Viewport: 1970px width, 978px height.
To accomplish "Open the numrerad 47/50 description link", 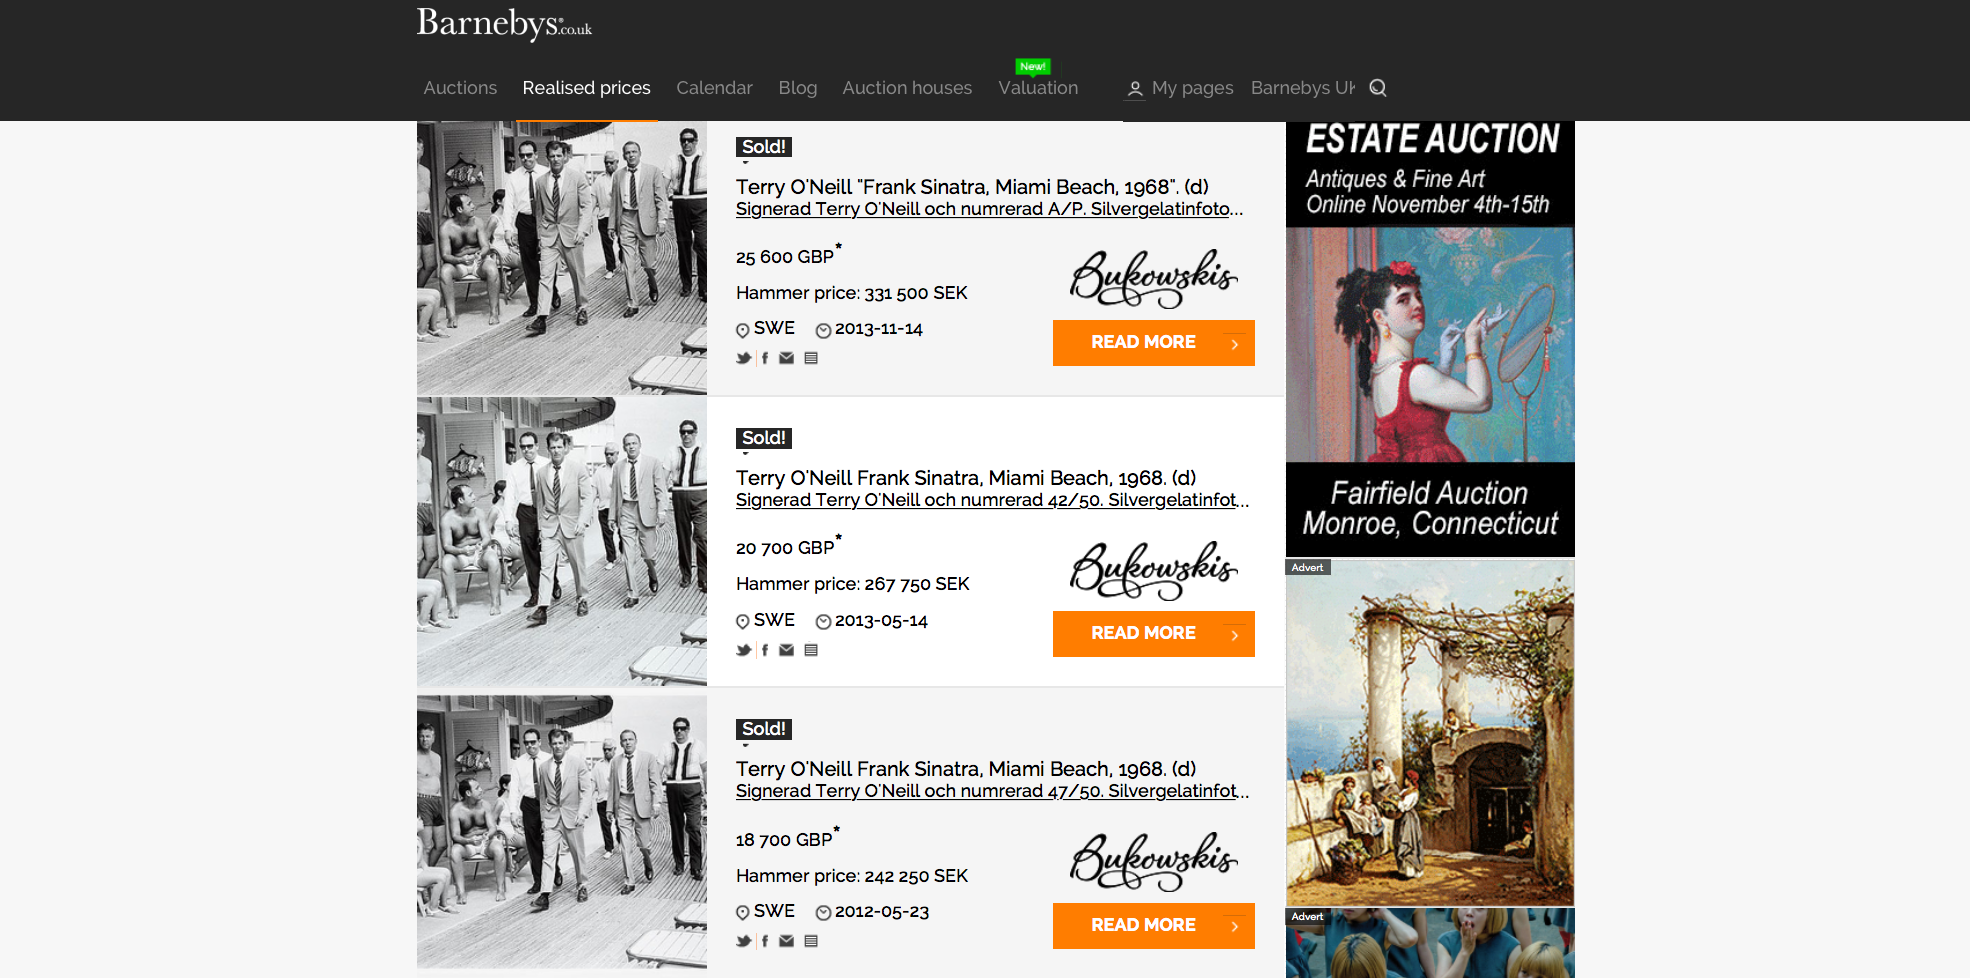I will pyautogui.click(x=992, y=791).
